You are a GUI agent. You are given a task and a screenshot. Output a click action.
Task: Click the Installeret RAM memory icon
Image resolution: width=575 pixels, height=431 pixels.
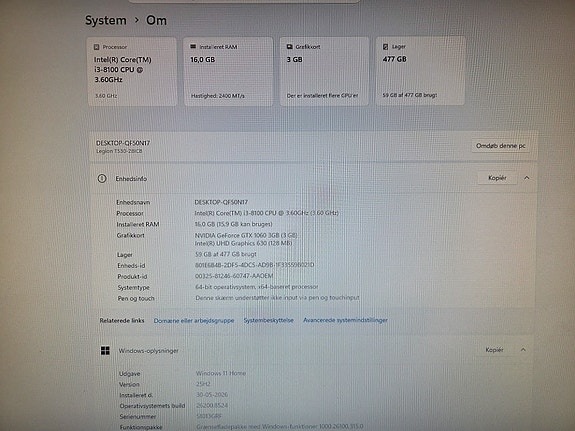click(193, 47)
